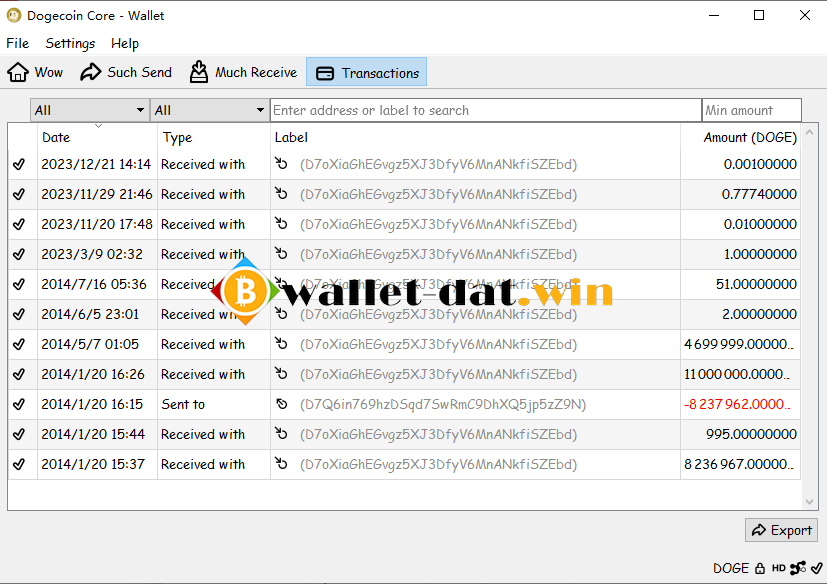Click received arrow icon in 4 699 999 row
This screenshot has width=827, height=584.
pyautogui.click(x=281, y=344)
